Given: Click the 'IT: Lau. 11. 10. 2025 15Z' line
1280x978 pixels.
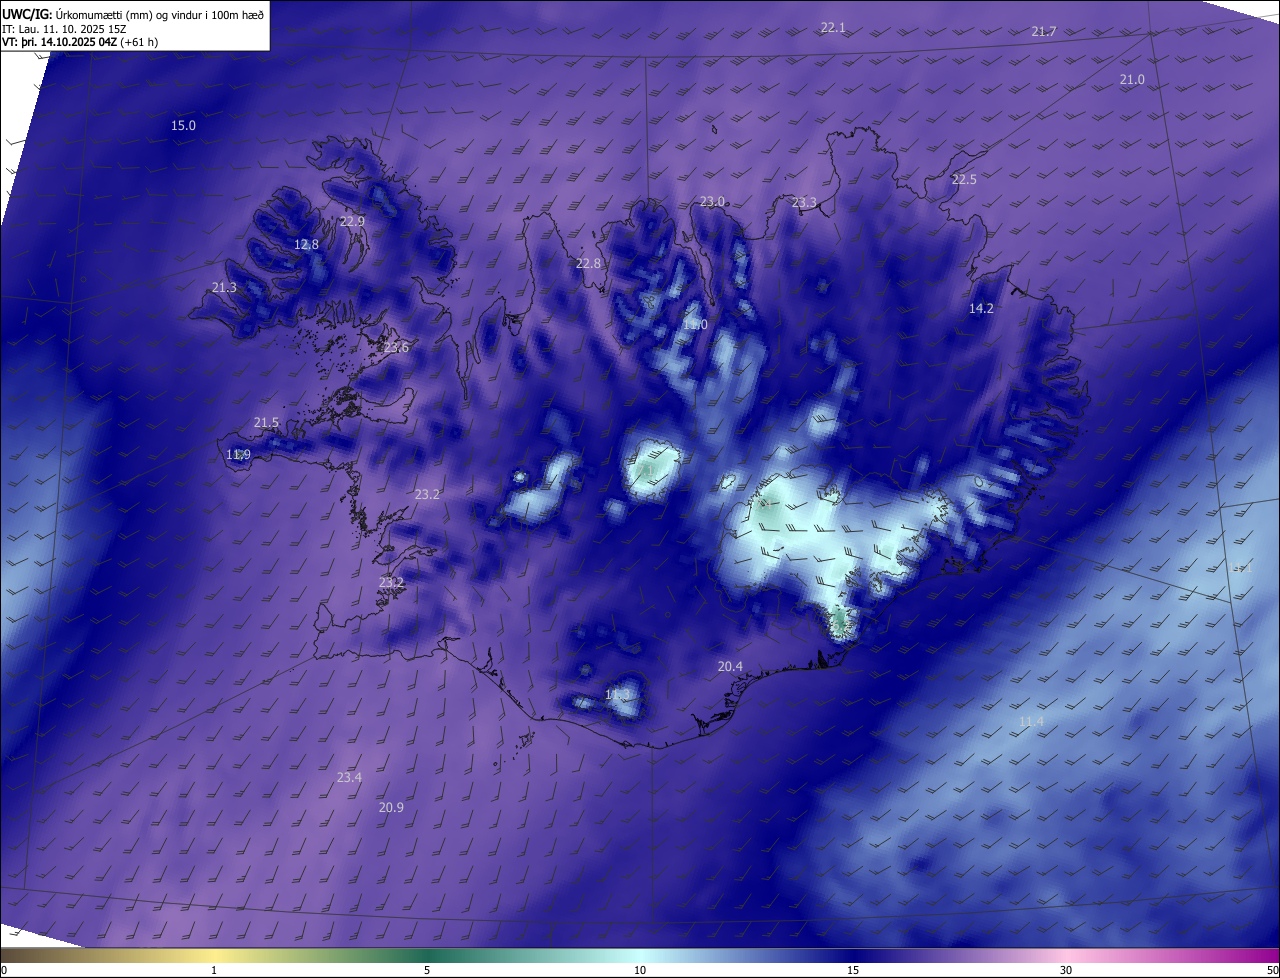Looking at the screenshot, I should (x=64, y=28).
